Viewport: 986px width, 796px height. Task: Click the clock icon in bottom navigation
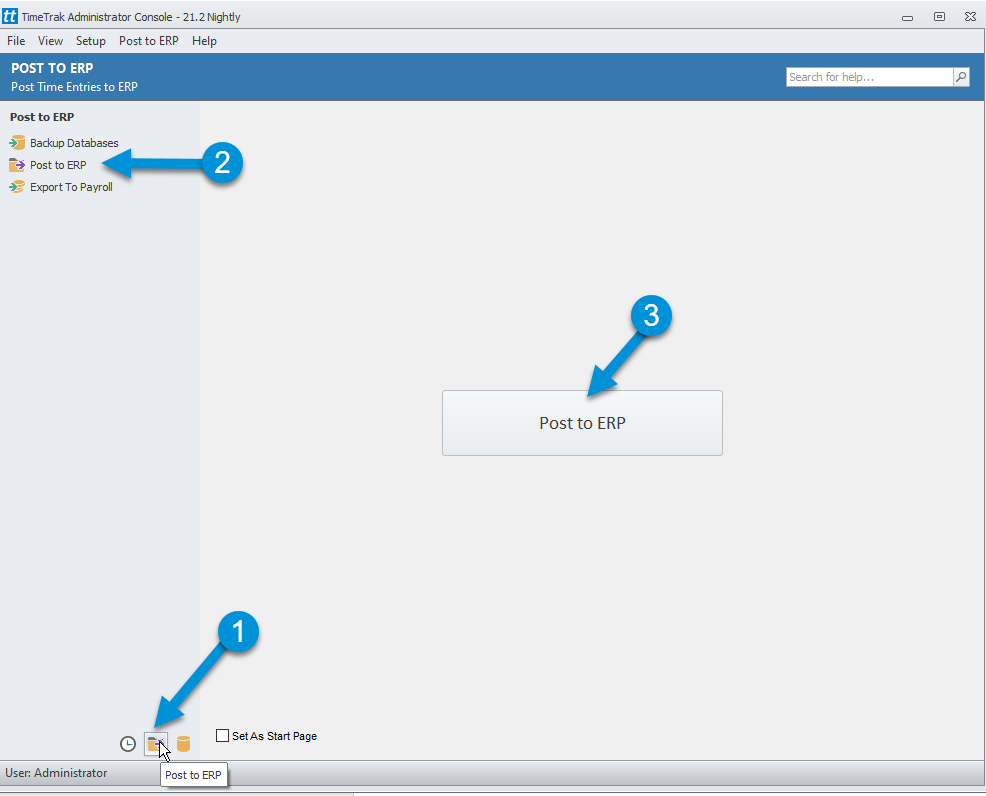tap(128, 744)
